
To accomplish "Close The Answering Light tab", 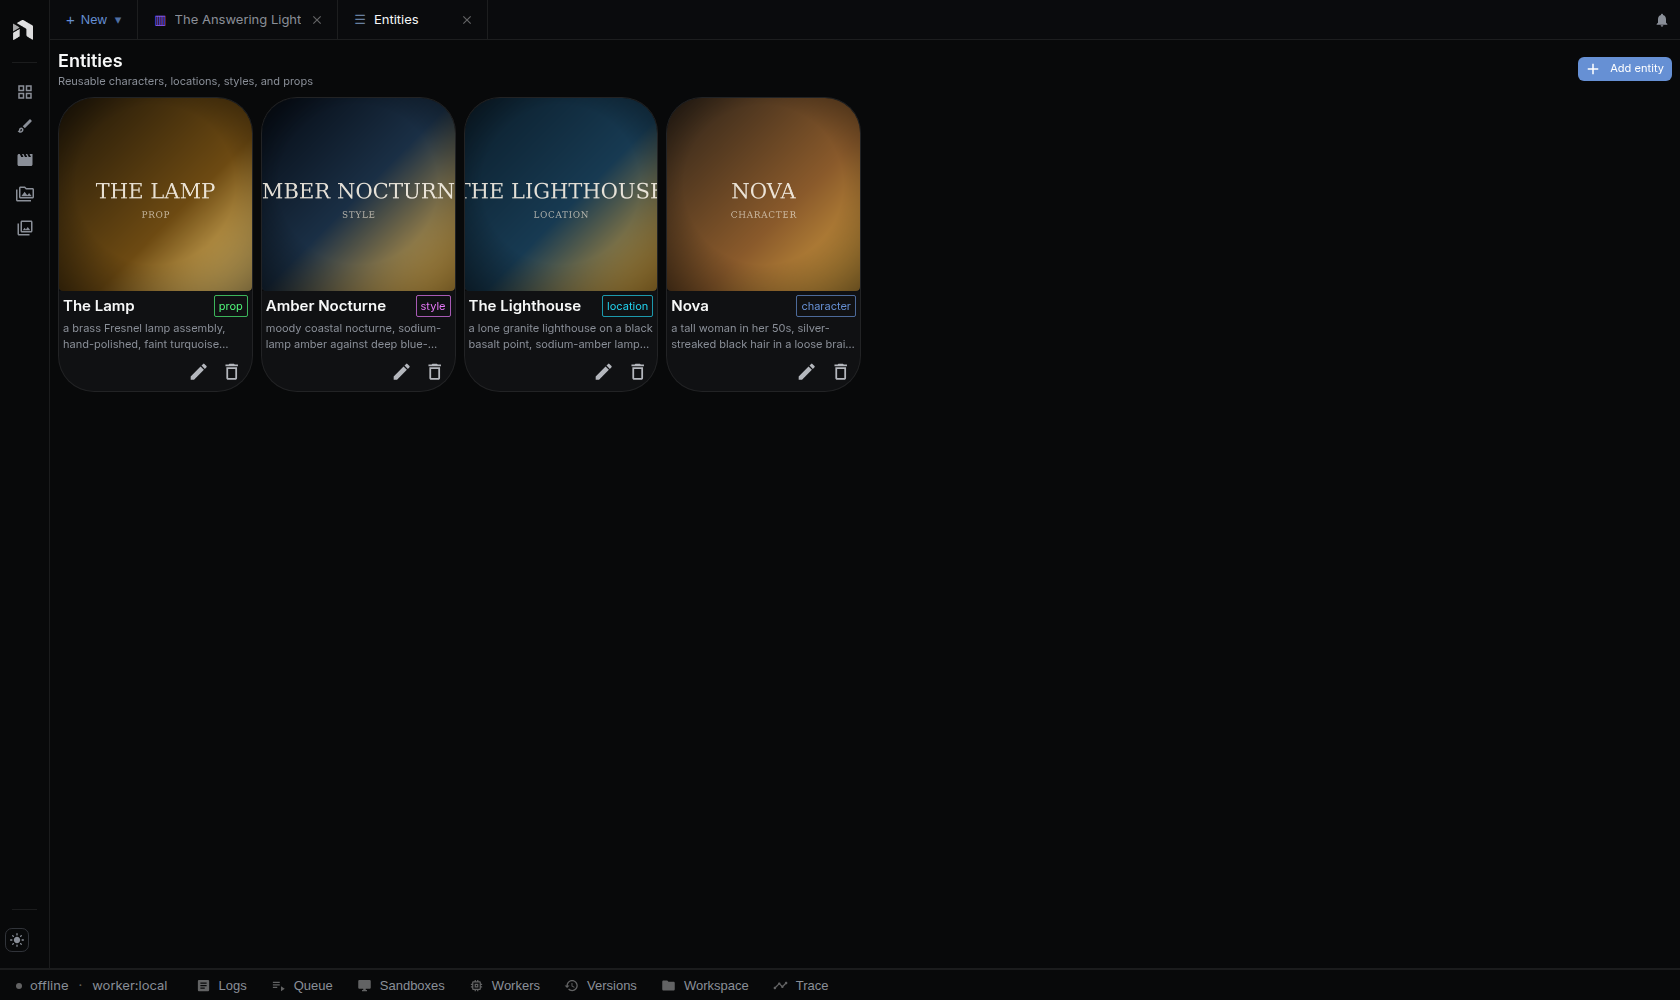I will pyautogui.click(x=317, y=20).
